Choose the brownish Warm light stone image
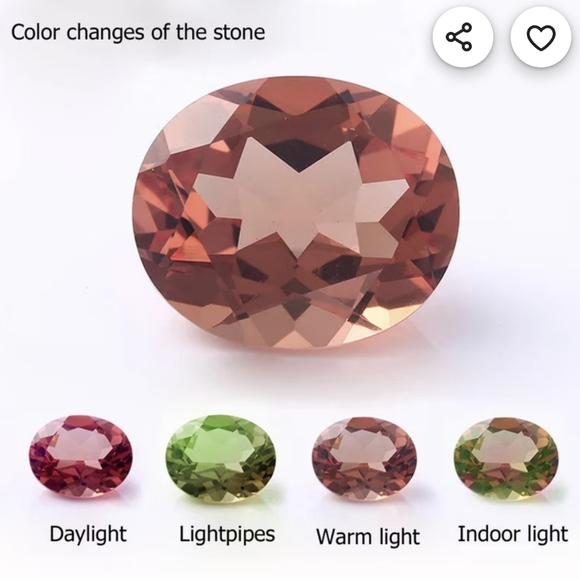580x580 pixels. (x=364, y=459)
